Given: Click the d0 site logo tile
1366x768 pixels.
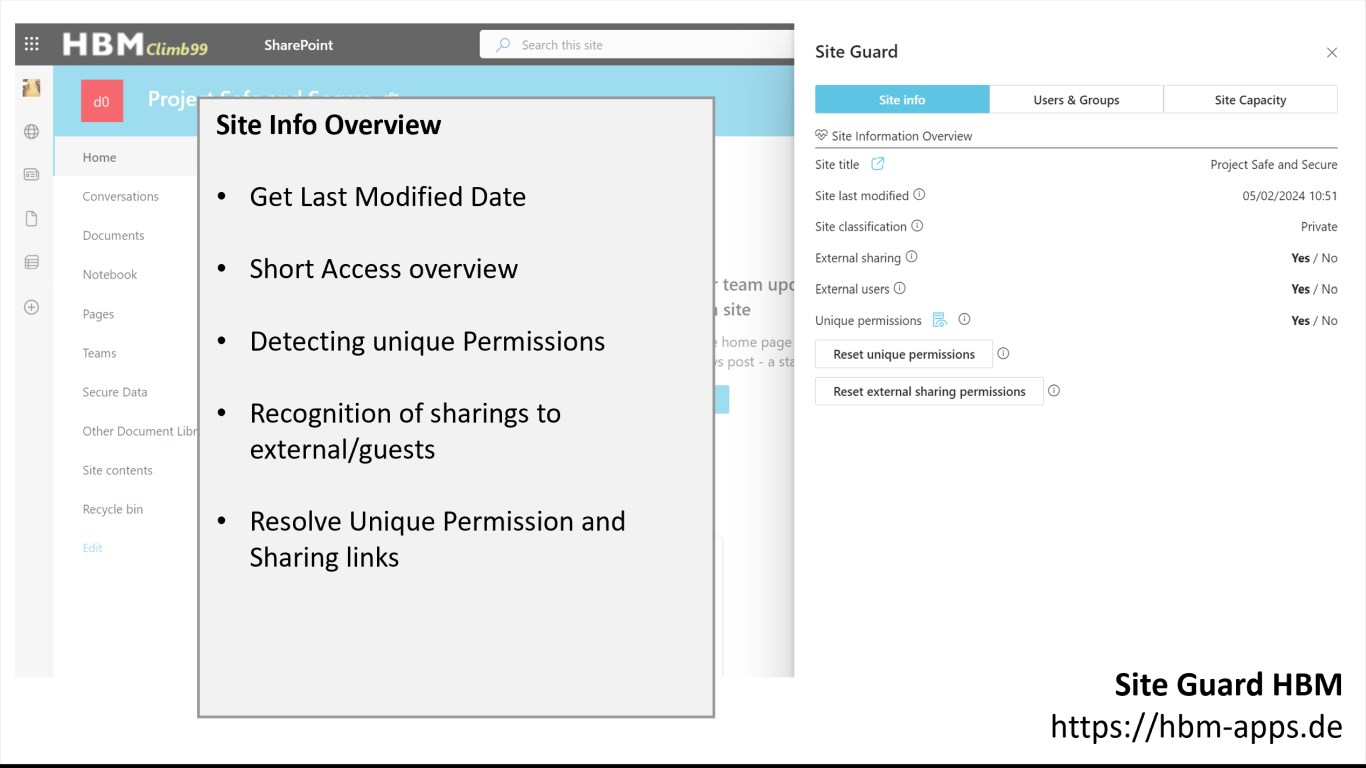Looking at the screenshot, I should pyautogui.click(x=102, y=101).
